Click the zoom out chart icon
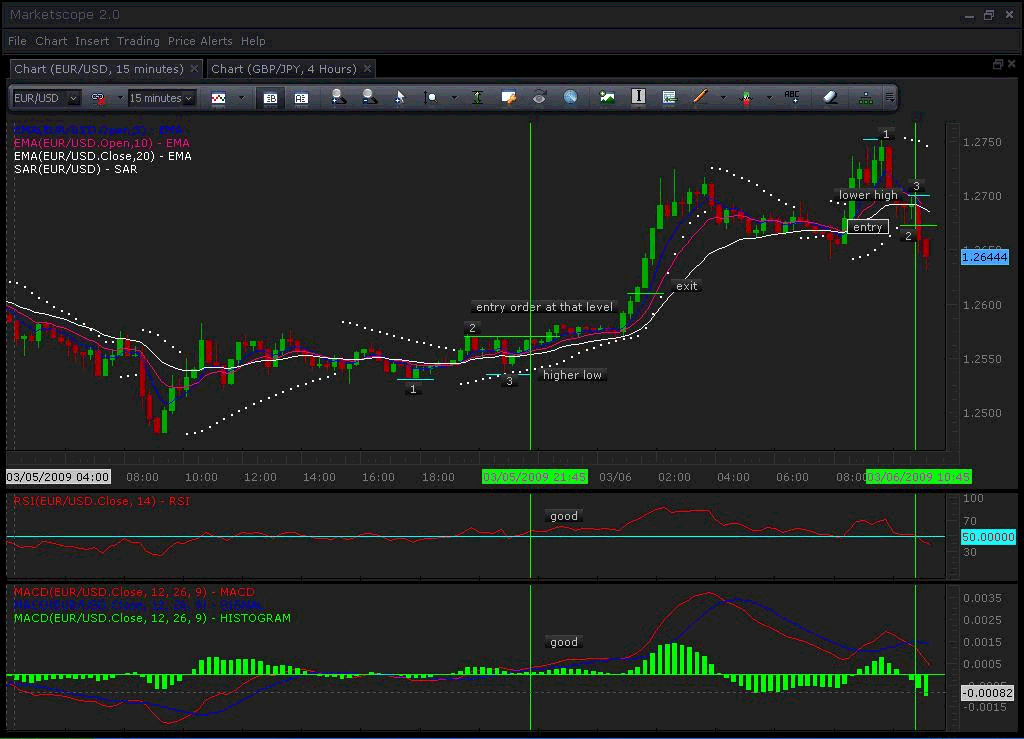This screenshot has width=1024, height=739. pyautogui.click(x=369, y=97)
